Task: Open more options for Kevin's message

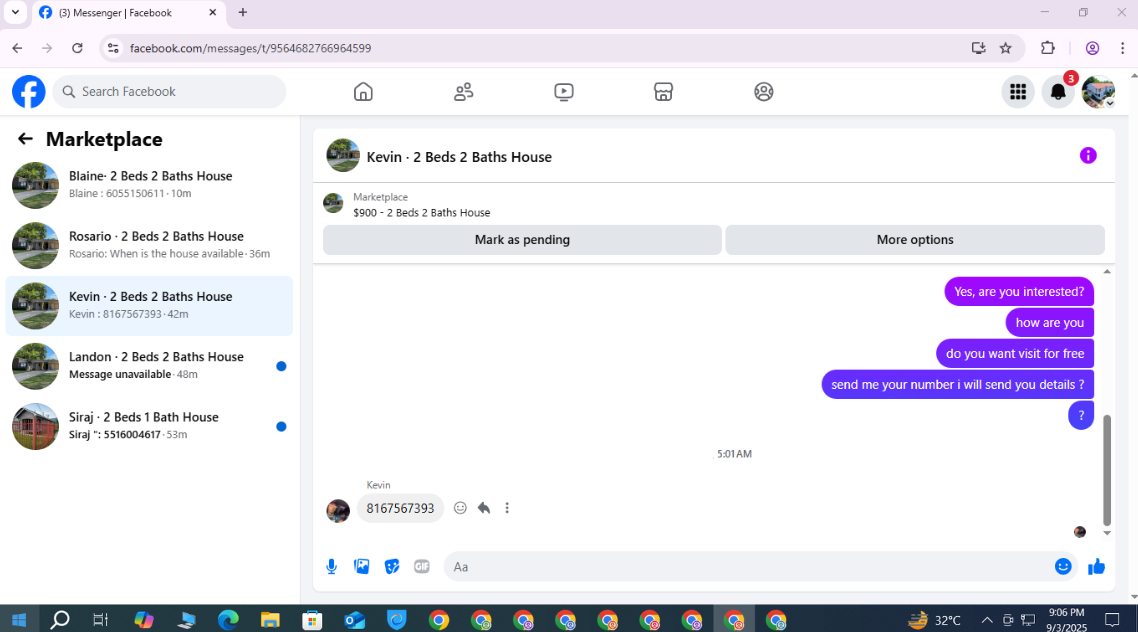Action: pos(507,508)
